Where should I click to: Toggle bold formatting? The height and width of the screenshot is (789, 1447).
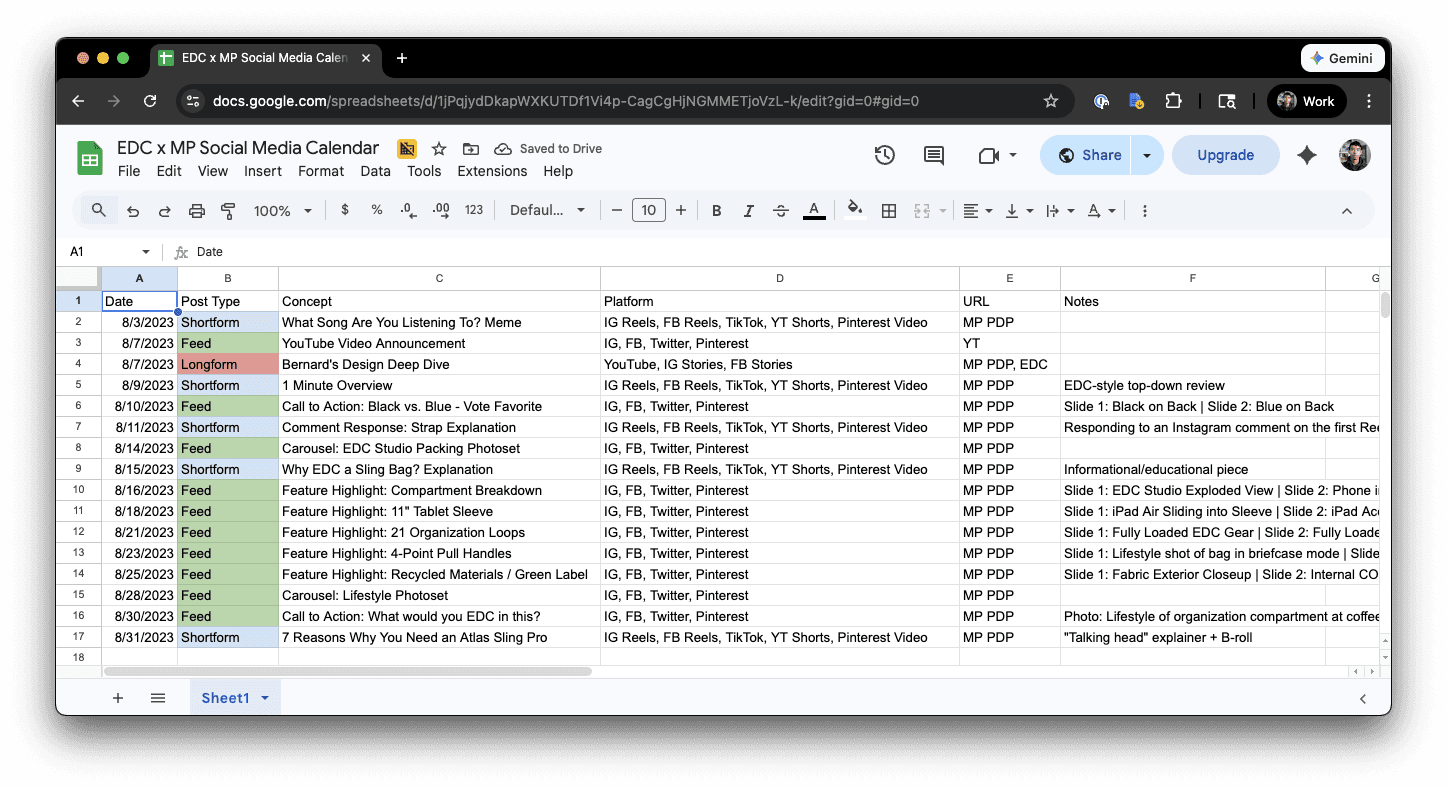tap(716, 210)
